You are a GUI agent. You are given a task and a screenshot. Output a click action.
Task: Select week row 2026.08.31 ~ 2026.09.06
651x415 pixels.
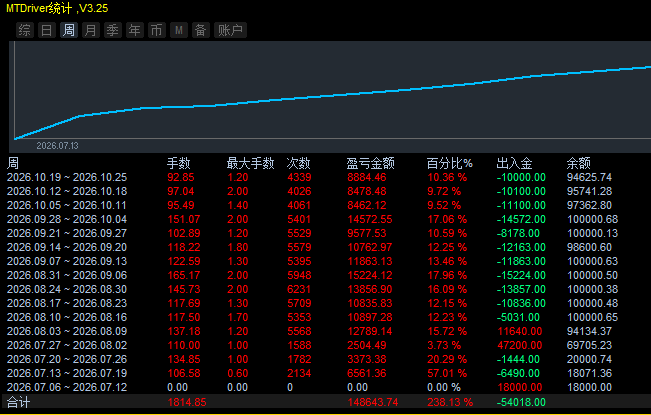326,275
